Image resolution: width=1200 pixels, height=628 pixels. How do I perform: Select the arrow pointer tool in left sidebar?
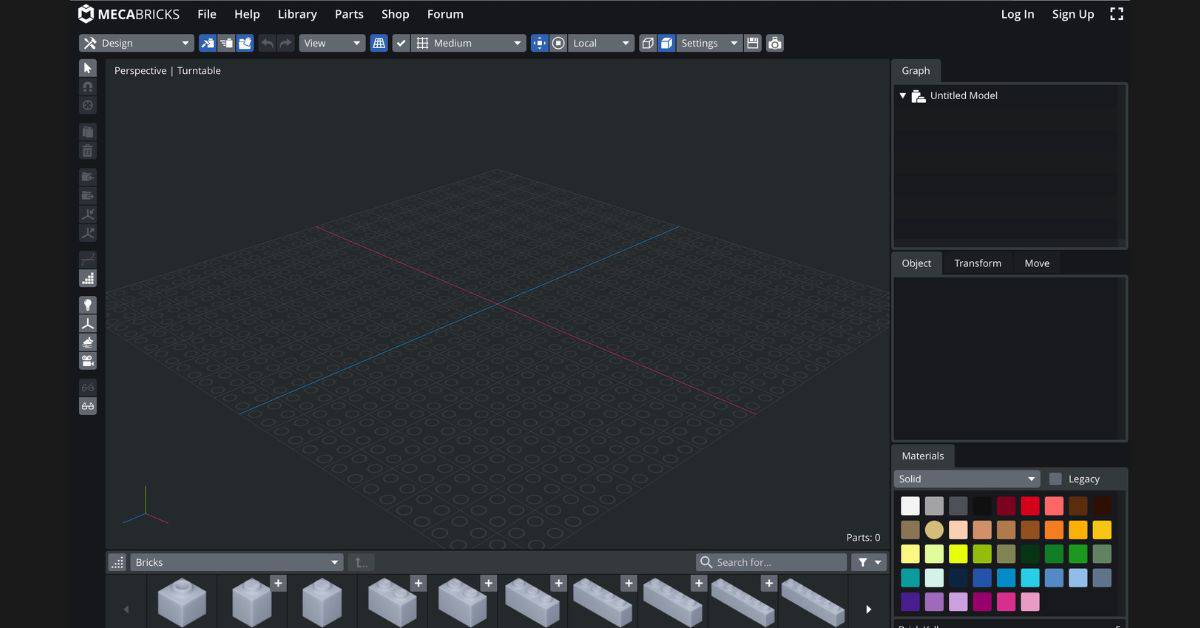click(x=88, y=68)
